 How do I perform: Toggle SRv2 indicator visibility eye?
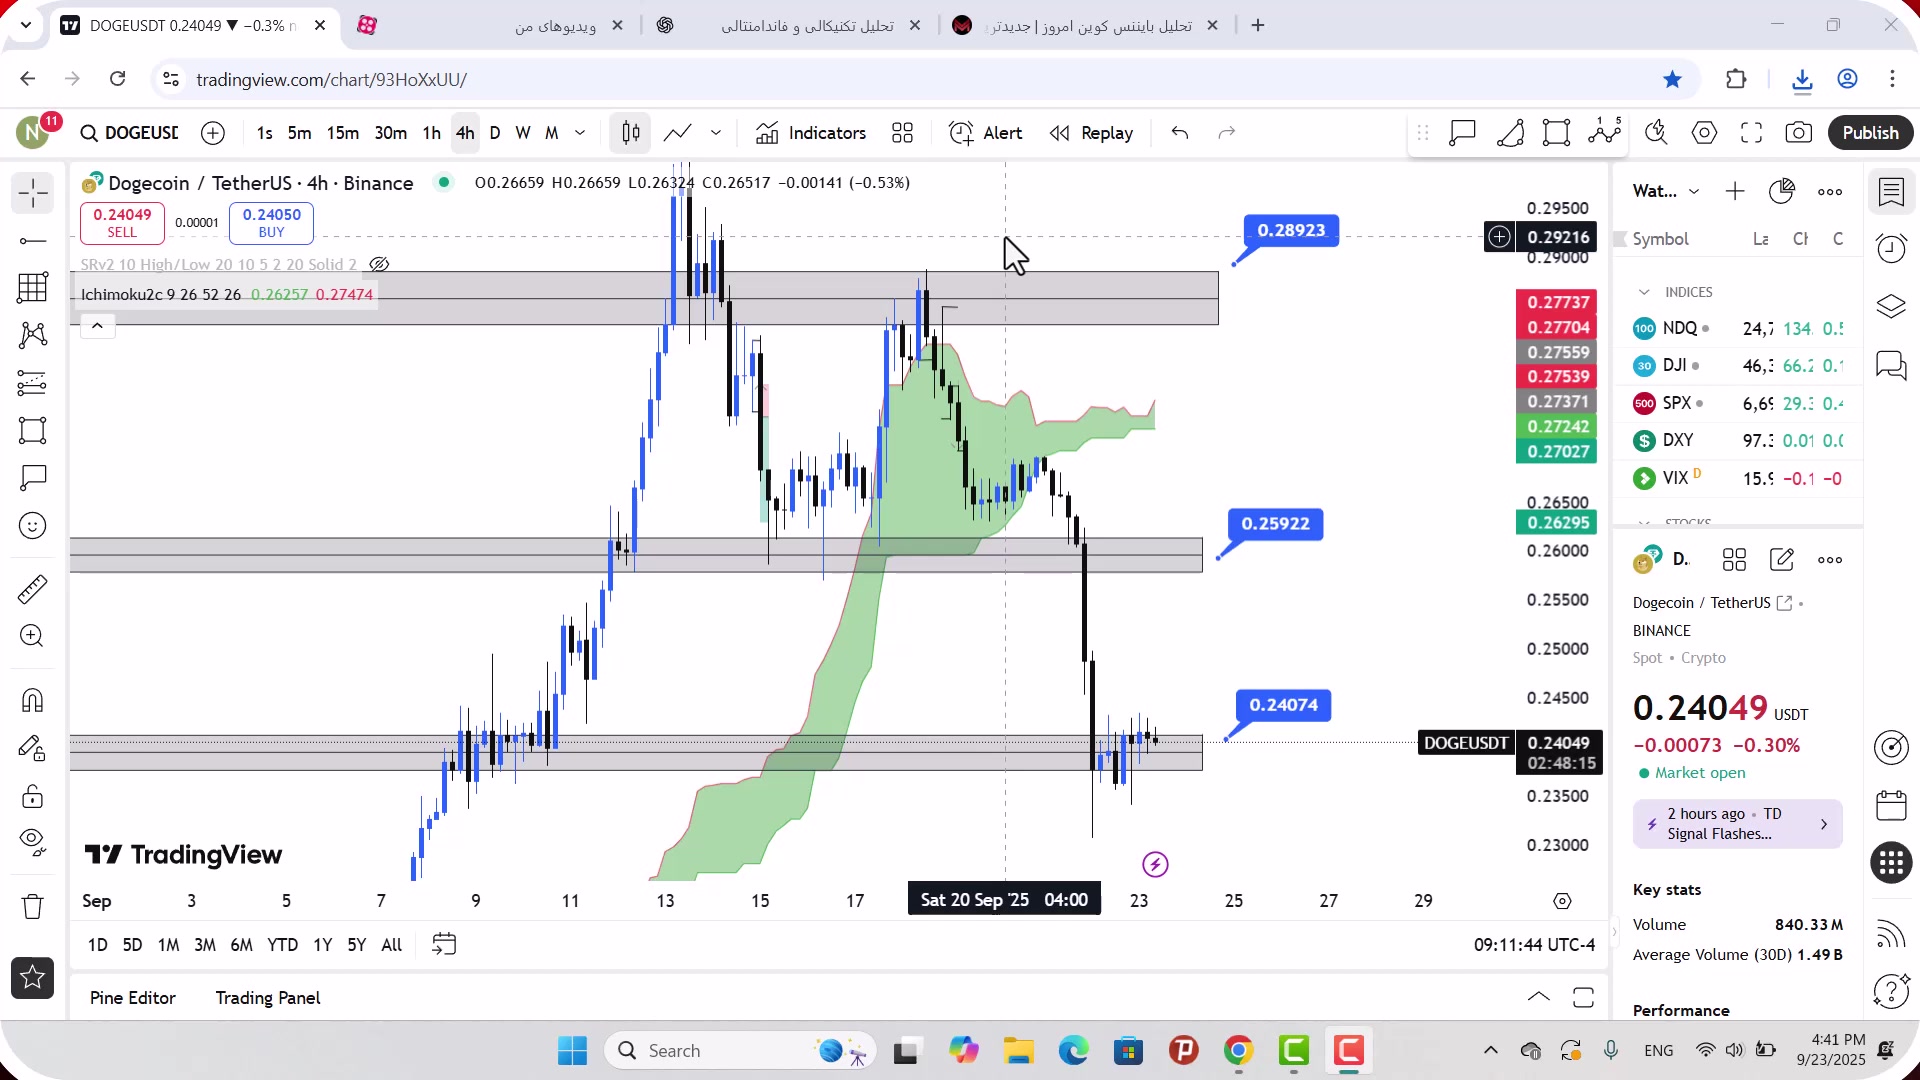379,264
